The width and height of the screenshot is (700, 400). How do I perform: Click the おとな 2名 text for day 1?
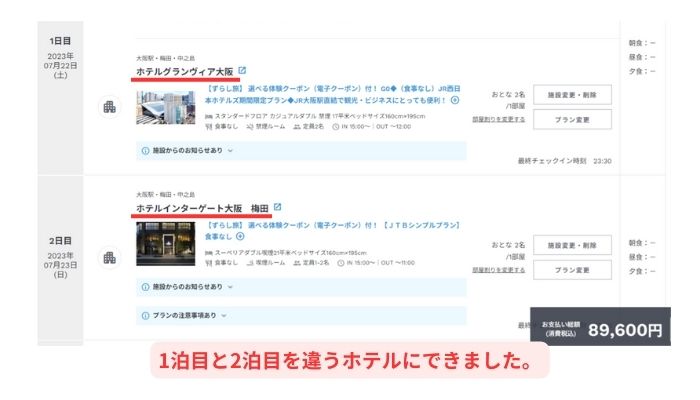(508, 95)
